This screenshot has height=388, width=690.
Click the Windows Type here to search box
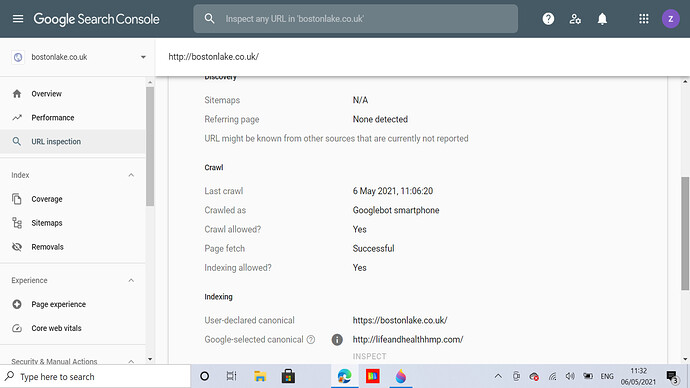coord(95,377)
